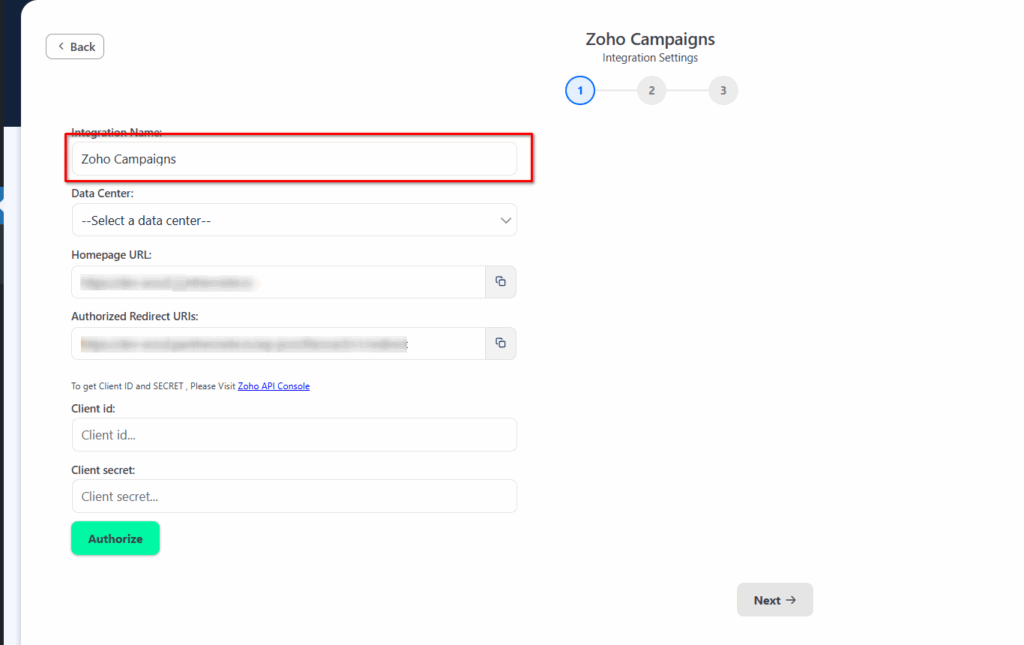Click the Client id label
This screenshot has width=1024, height=645.
[x=93, y=409]
